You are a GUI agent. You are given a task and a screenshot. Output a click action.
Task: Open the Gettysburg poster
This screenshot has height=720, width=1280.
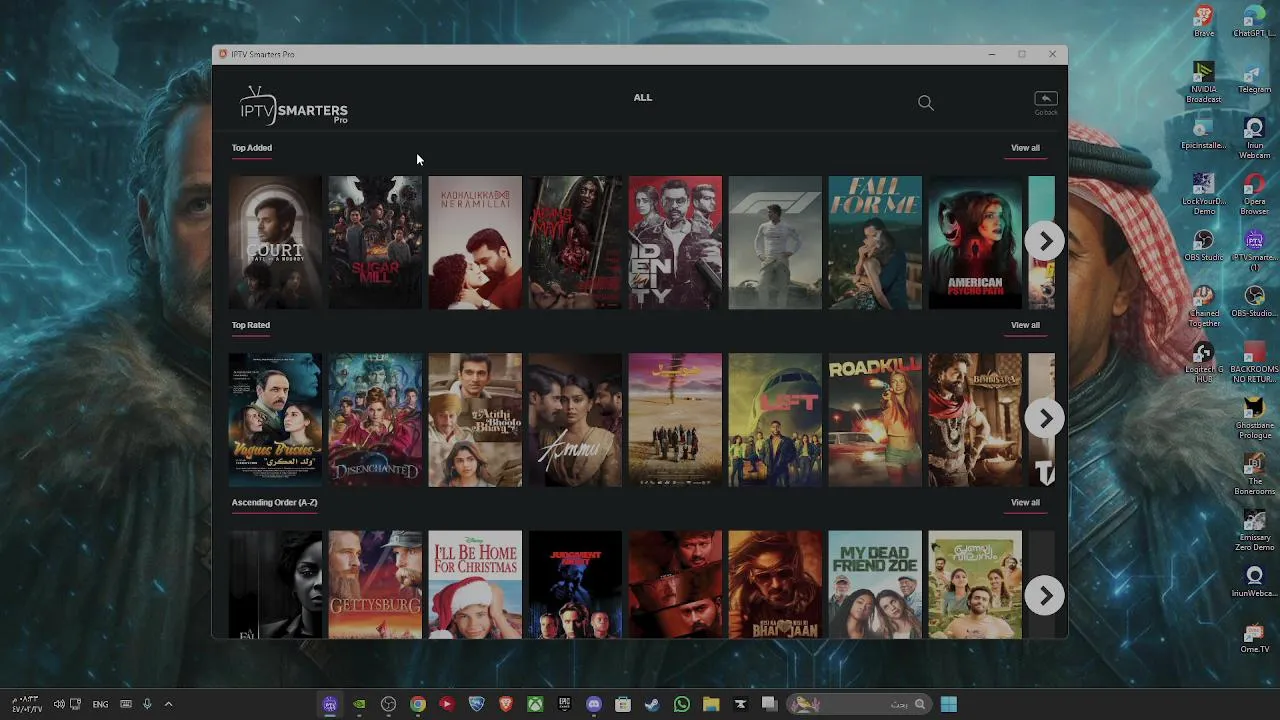tap(375, 584)
